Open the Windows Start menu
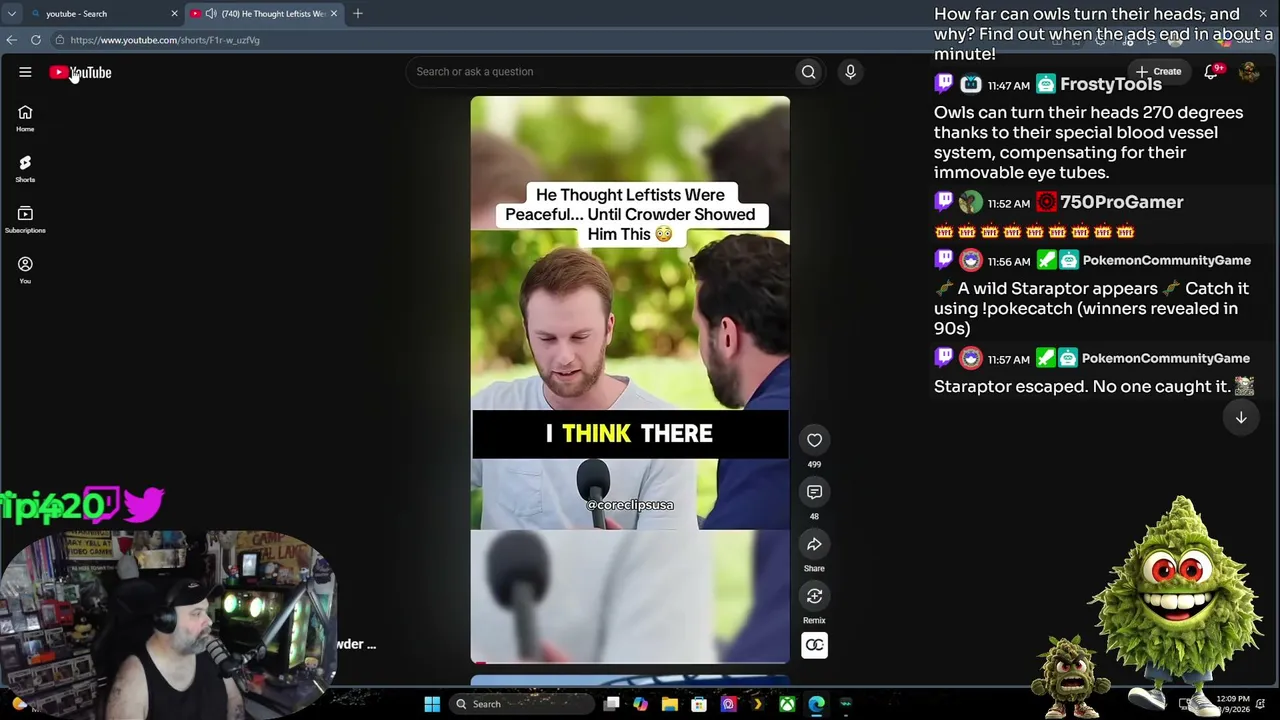Viewport: 1280px width, 720px height. coord(432,704)
